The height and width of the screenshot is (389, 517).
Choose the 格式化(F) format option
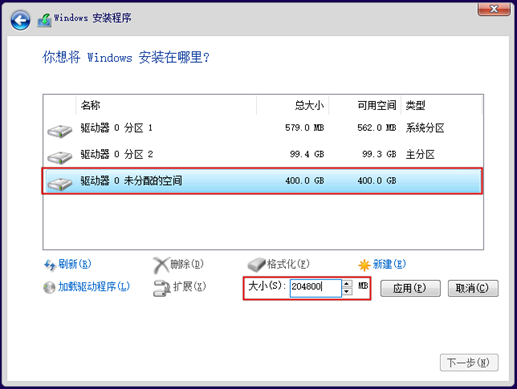click(288, 264)
